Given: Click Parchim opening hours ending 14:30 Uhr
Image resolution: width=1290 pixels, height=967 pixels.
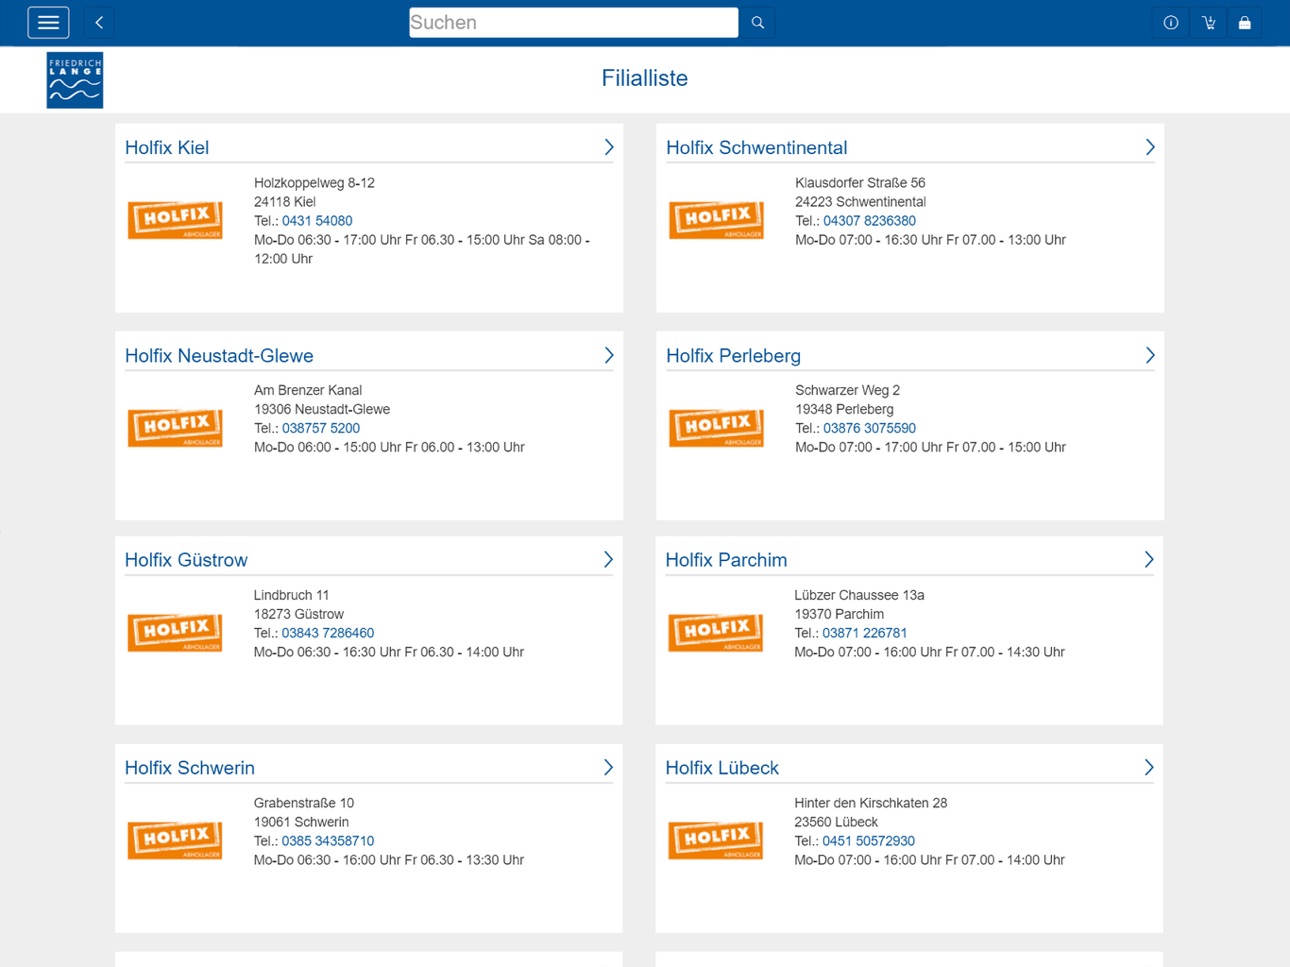Looking at the screenshot, I should [929, 652].
